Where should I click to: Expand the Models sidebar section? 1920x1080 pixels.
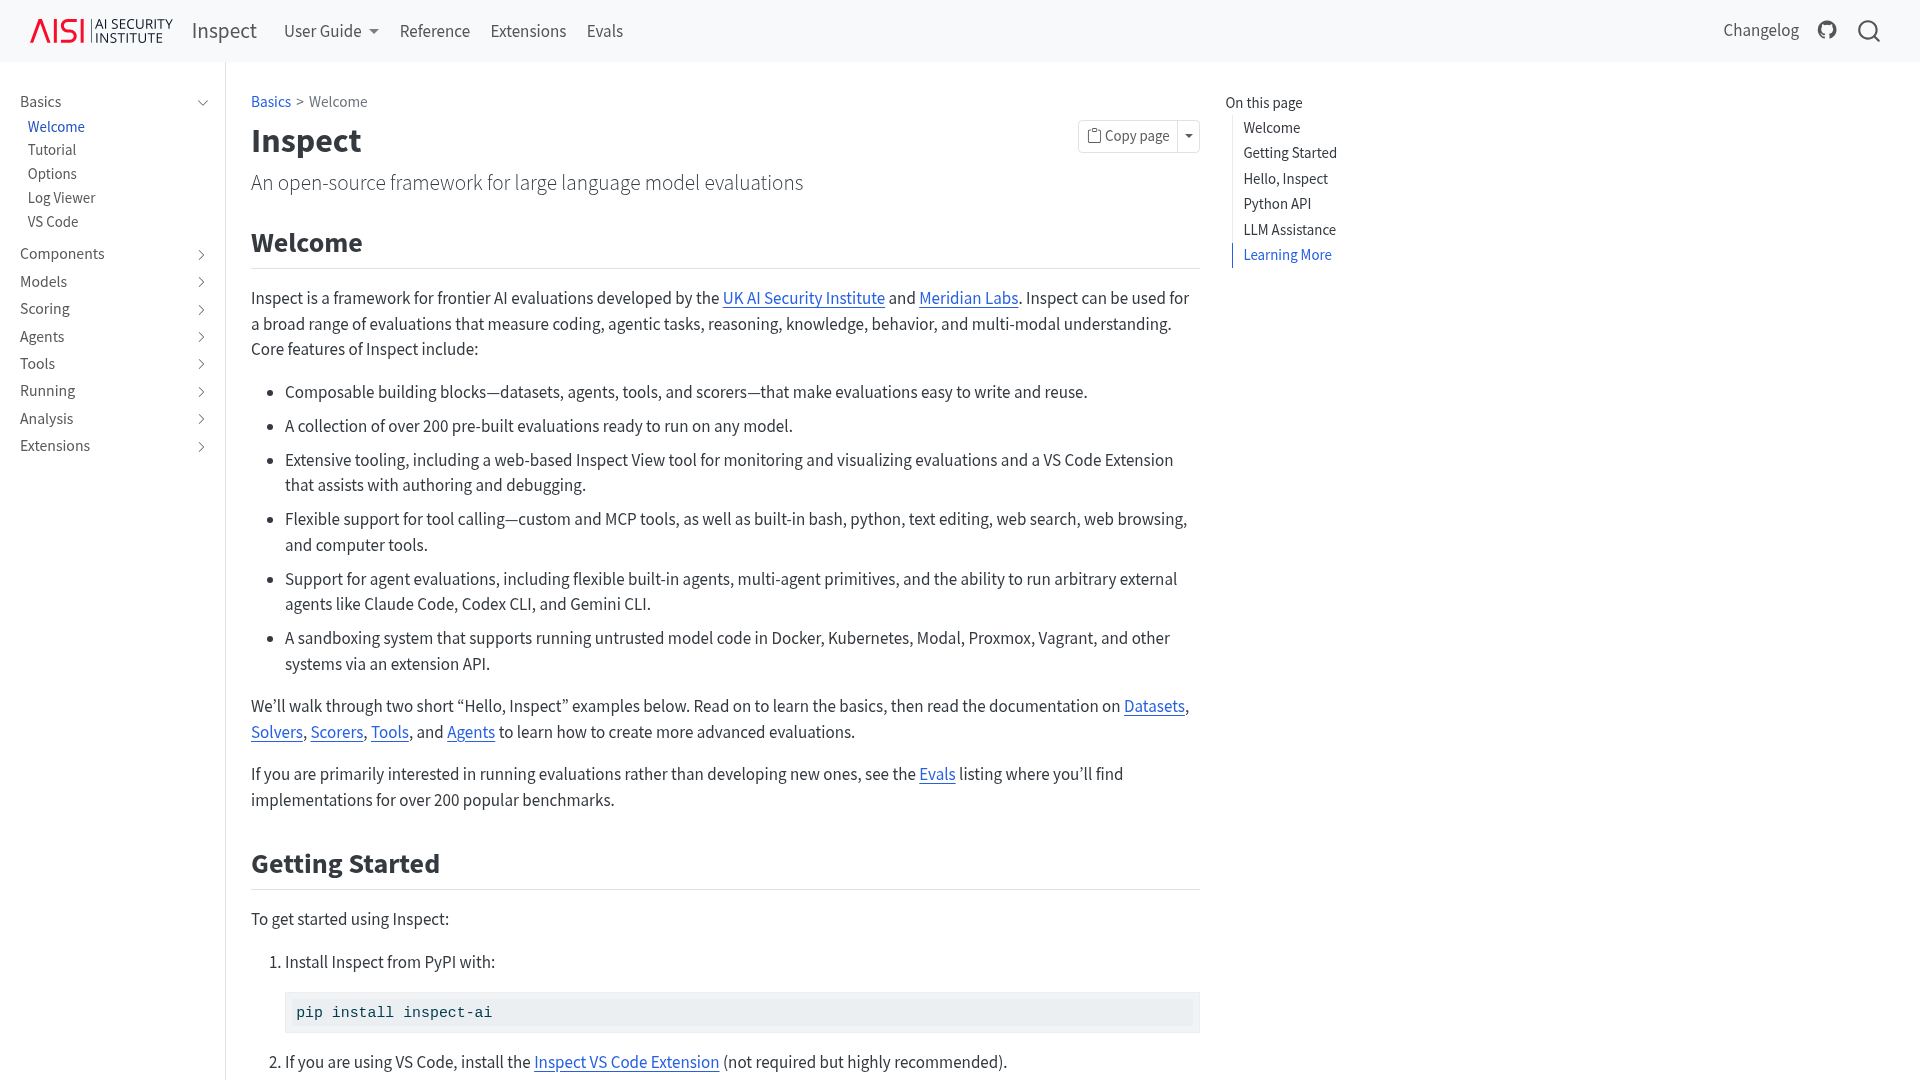[x=201, y=282]
